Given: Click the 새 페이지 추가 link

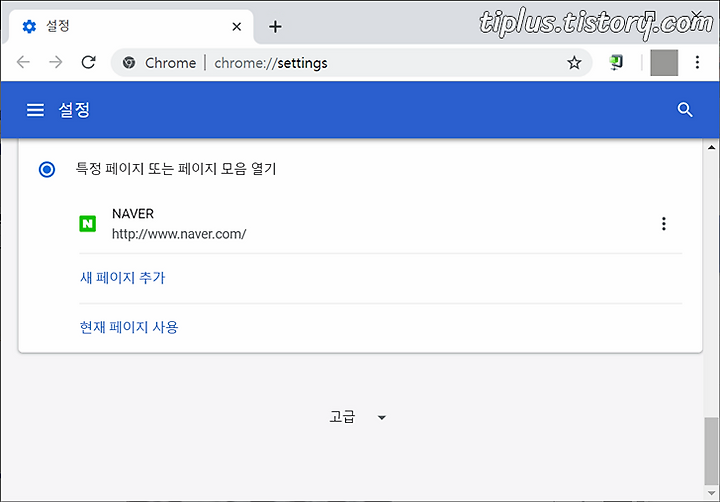Looking at the screenshot, I should tap(122, 277).
